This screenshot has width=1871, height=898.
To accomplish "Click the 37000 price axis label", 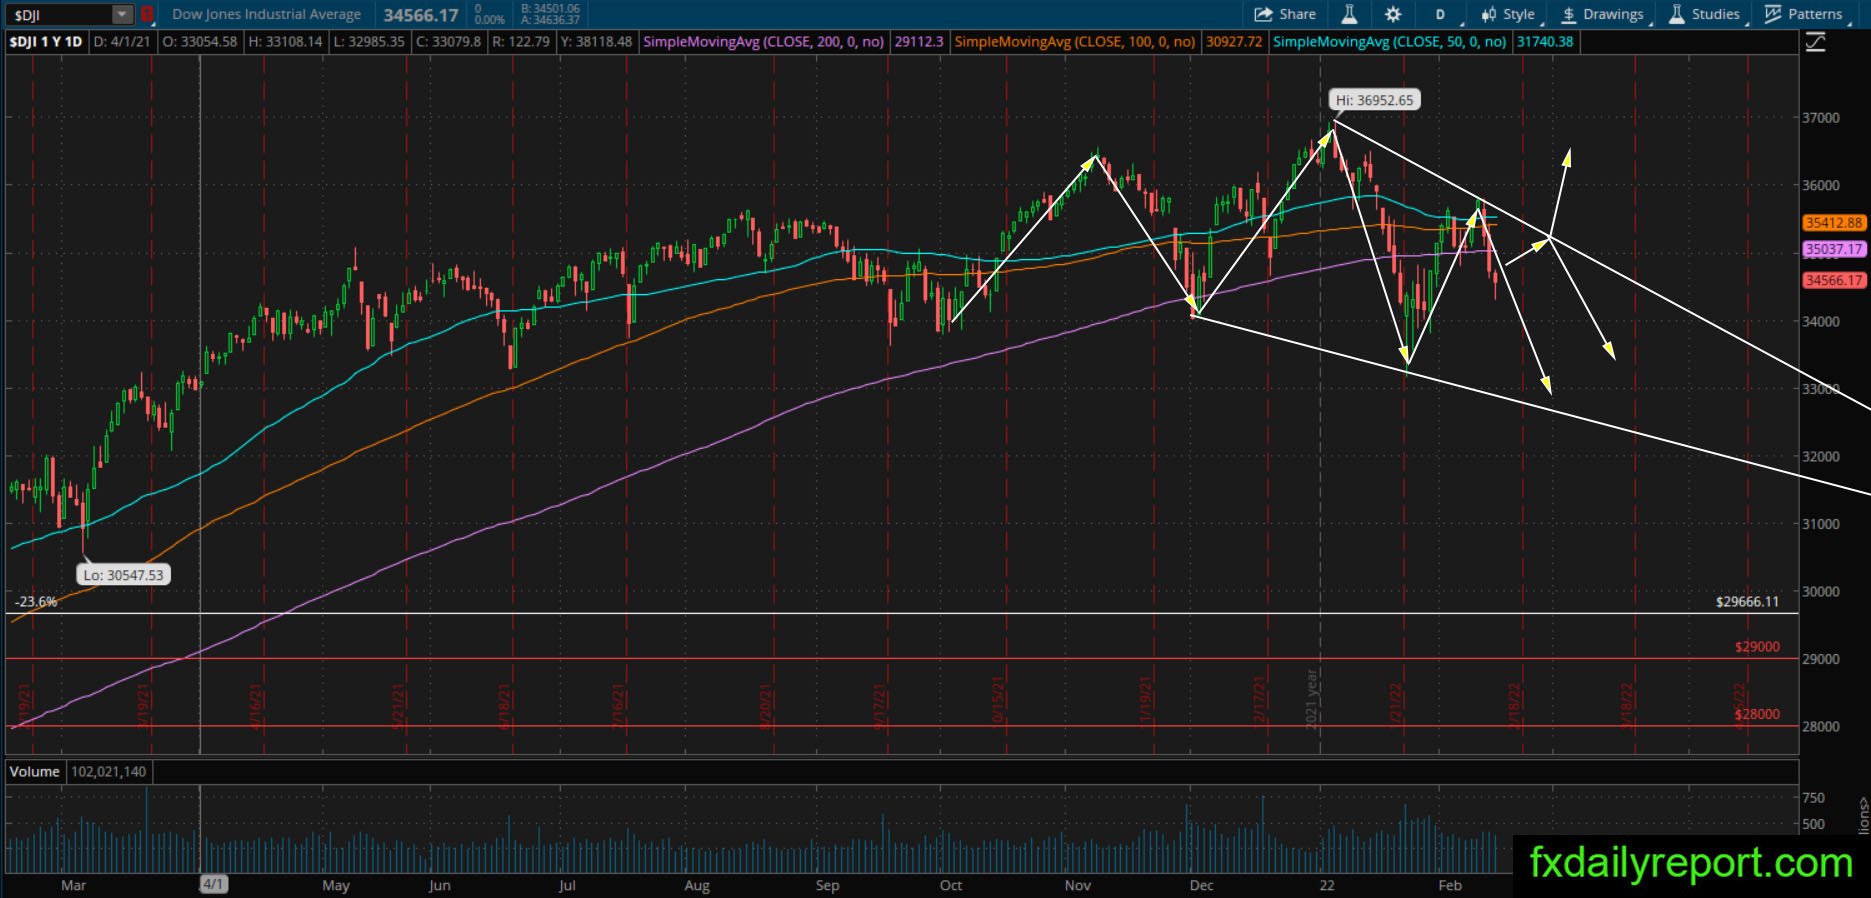I will pyautogui.click(x=1821, y=118).
